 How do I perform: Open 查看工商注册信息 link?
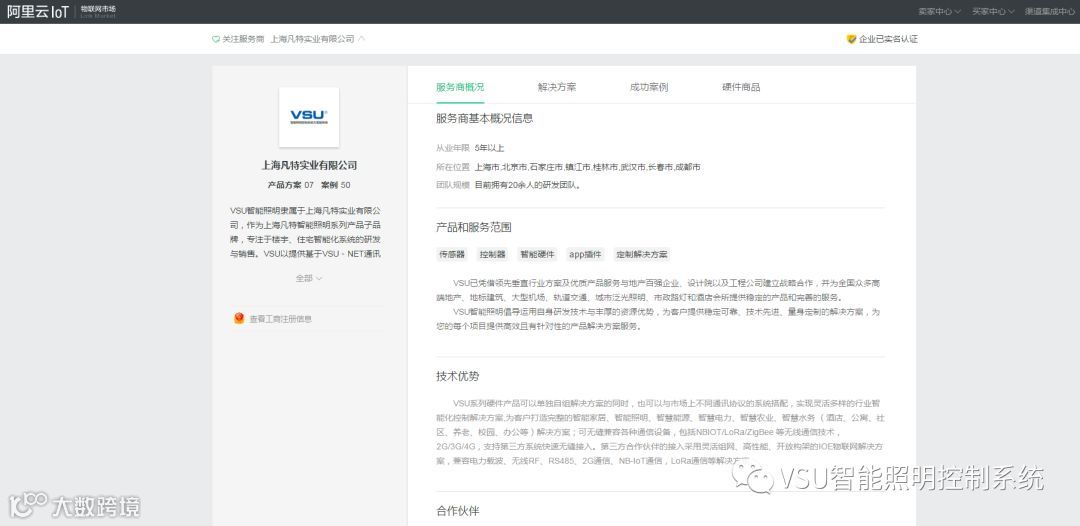click(280, 319)
